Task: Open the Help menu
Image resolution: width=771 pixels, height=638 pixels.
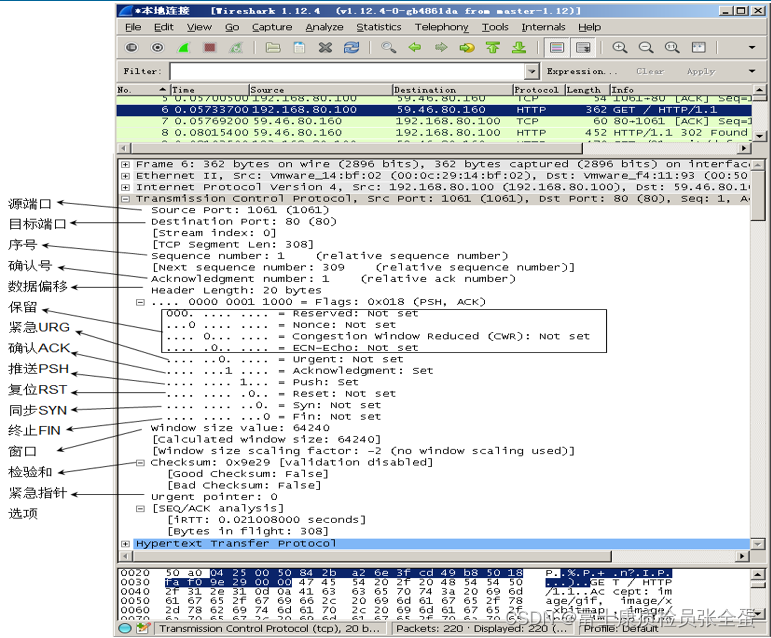Action: tap(589, 27)
